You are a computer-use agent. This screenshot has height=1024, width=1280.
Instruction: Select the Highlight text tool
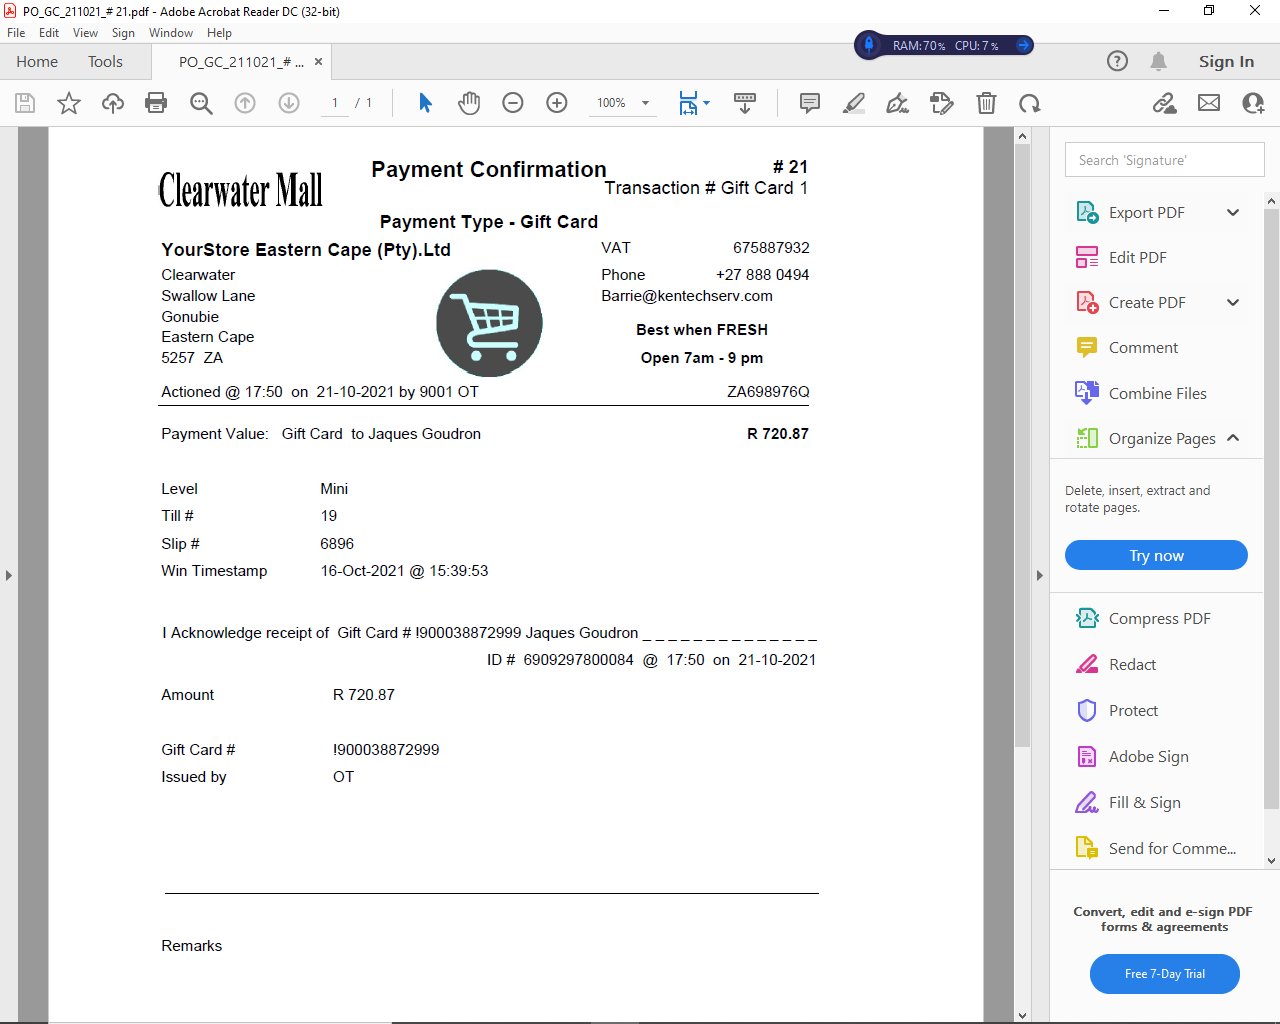[854, 103]
